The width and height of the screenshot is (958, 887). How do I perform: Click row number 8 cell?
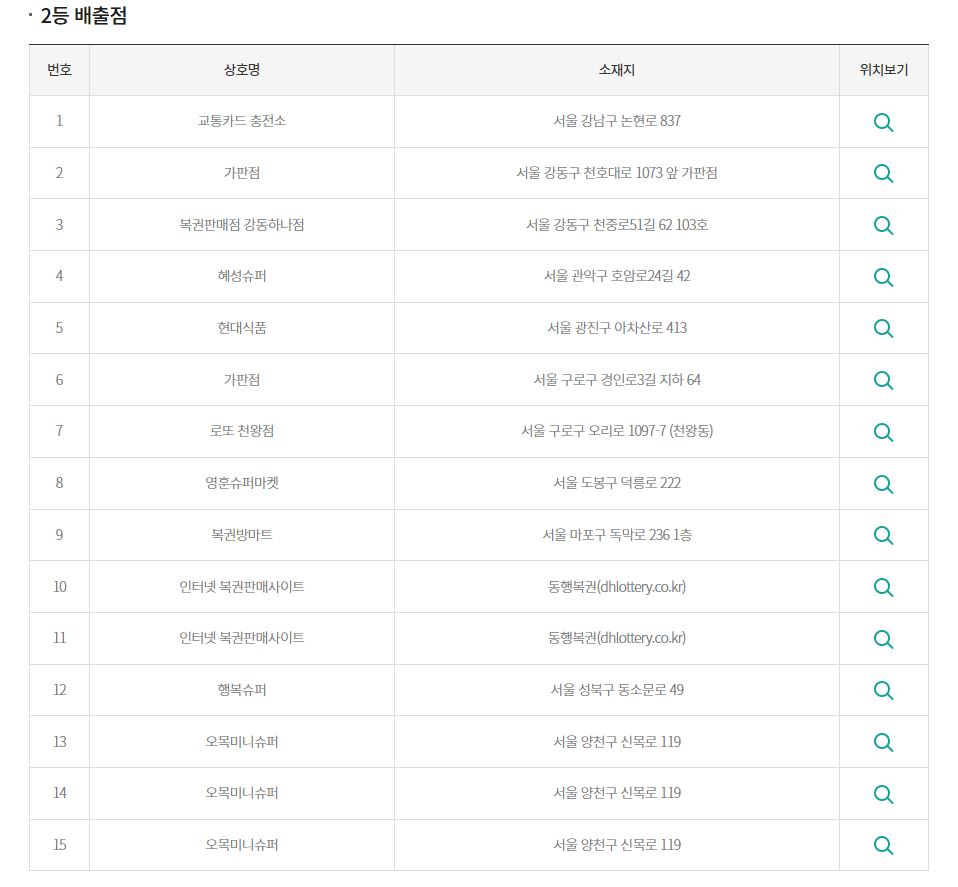(x=59, y=483)
